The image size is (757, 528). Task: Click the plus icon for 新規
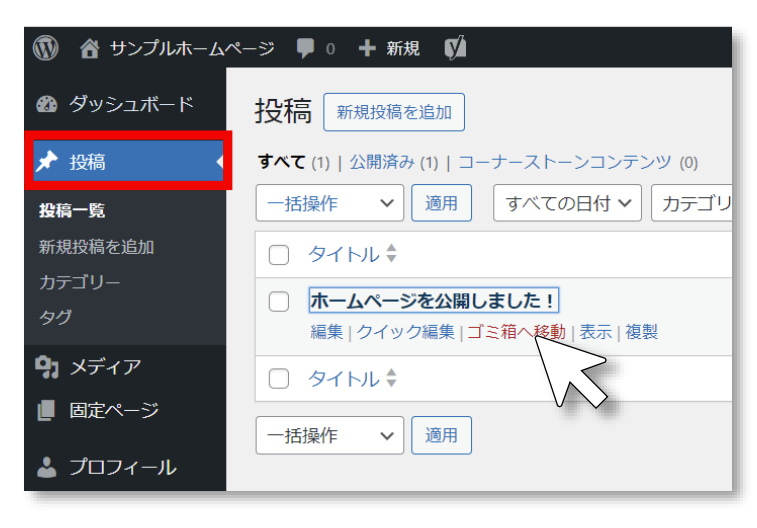click(367, 48)
